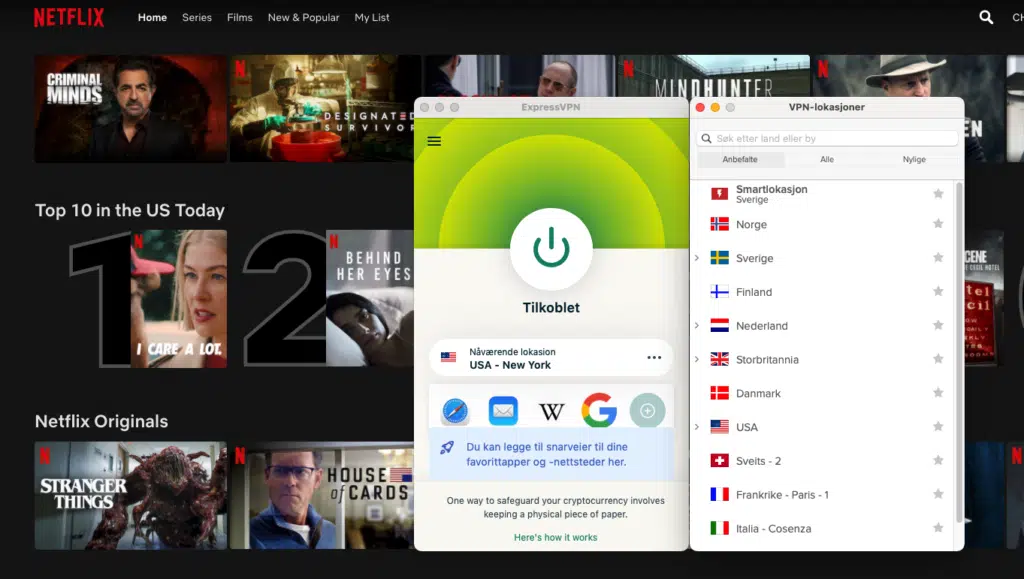Open Netflix New & Popular section

[x=304, y=18]
